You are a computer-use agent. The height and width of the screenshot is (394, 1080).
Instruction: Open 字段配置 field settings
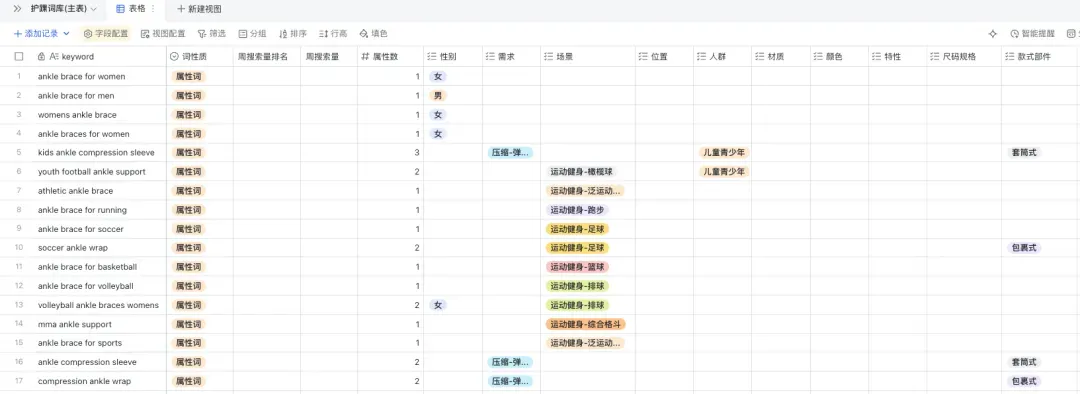[x=106, y=33]
